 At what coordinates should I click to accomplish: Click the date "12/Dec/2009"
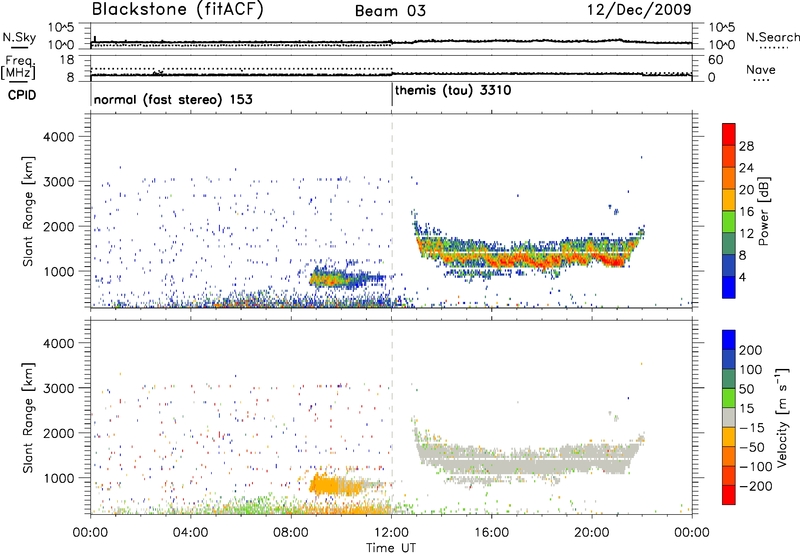coord(639,10)
